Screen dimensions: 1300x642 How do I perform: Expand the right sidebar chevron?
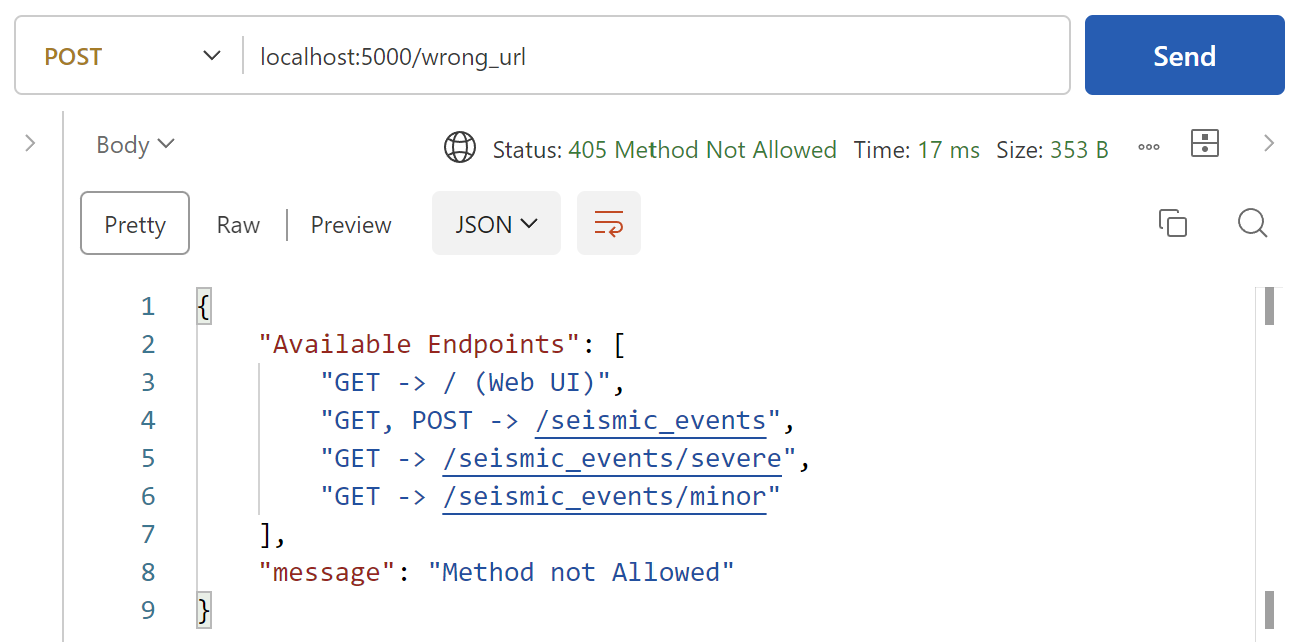click(1269, 144)
